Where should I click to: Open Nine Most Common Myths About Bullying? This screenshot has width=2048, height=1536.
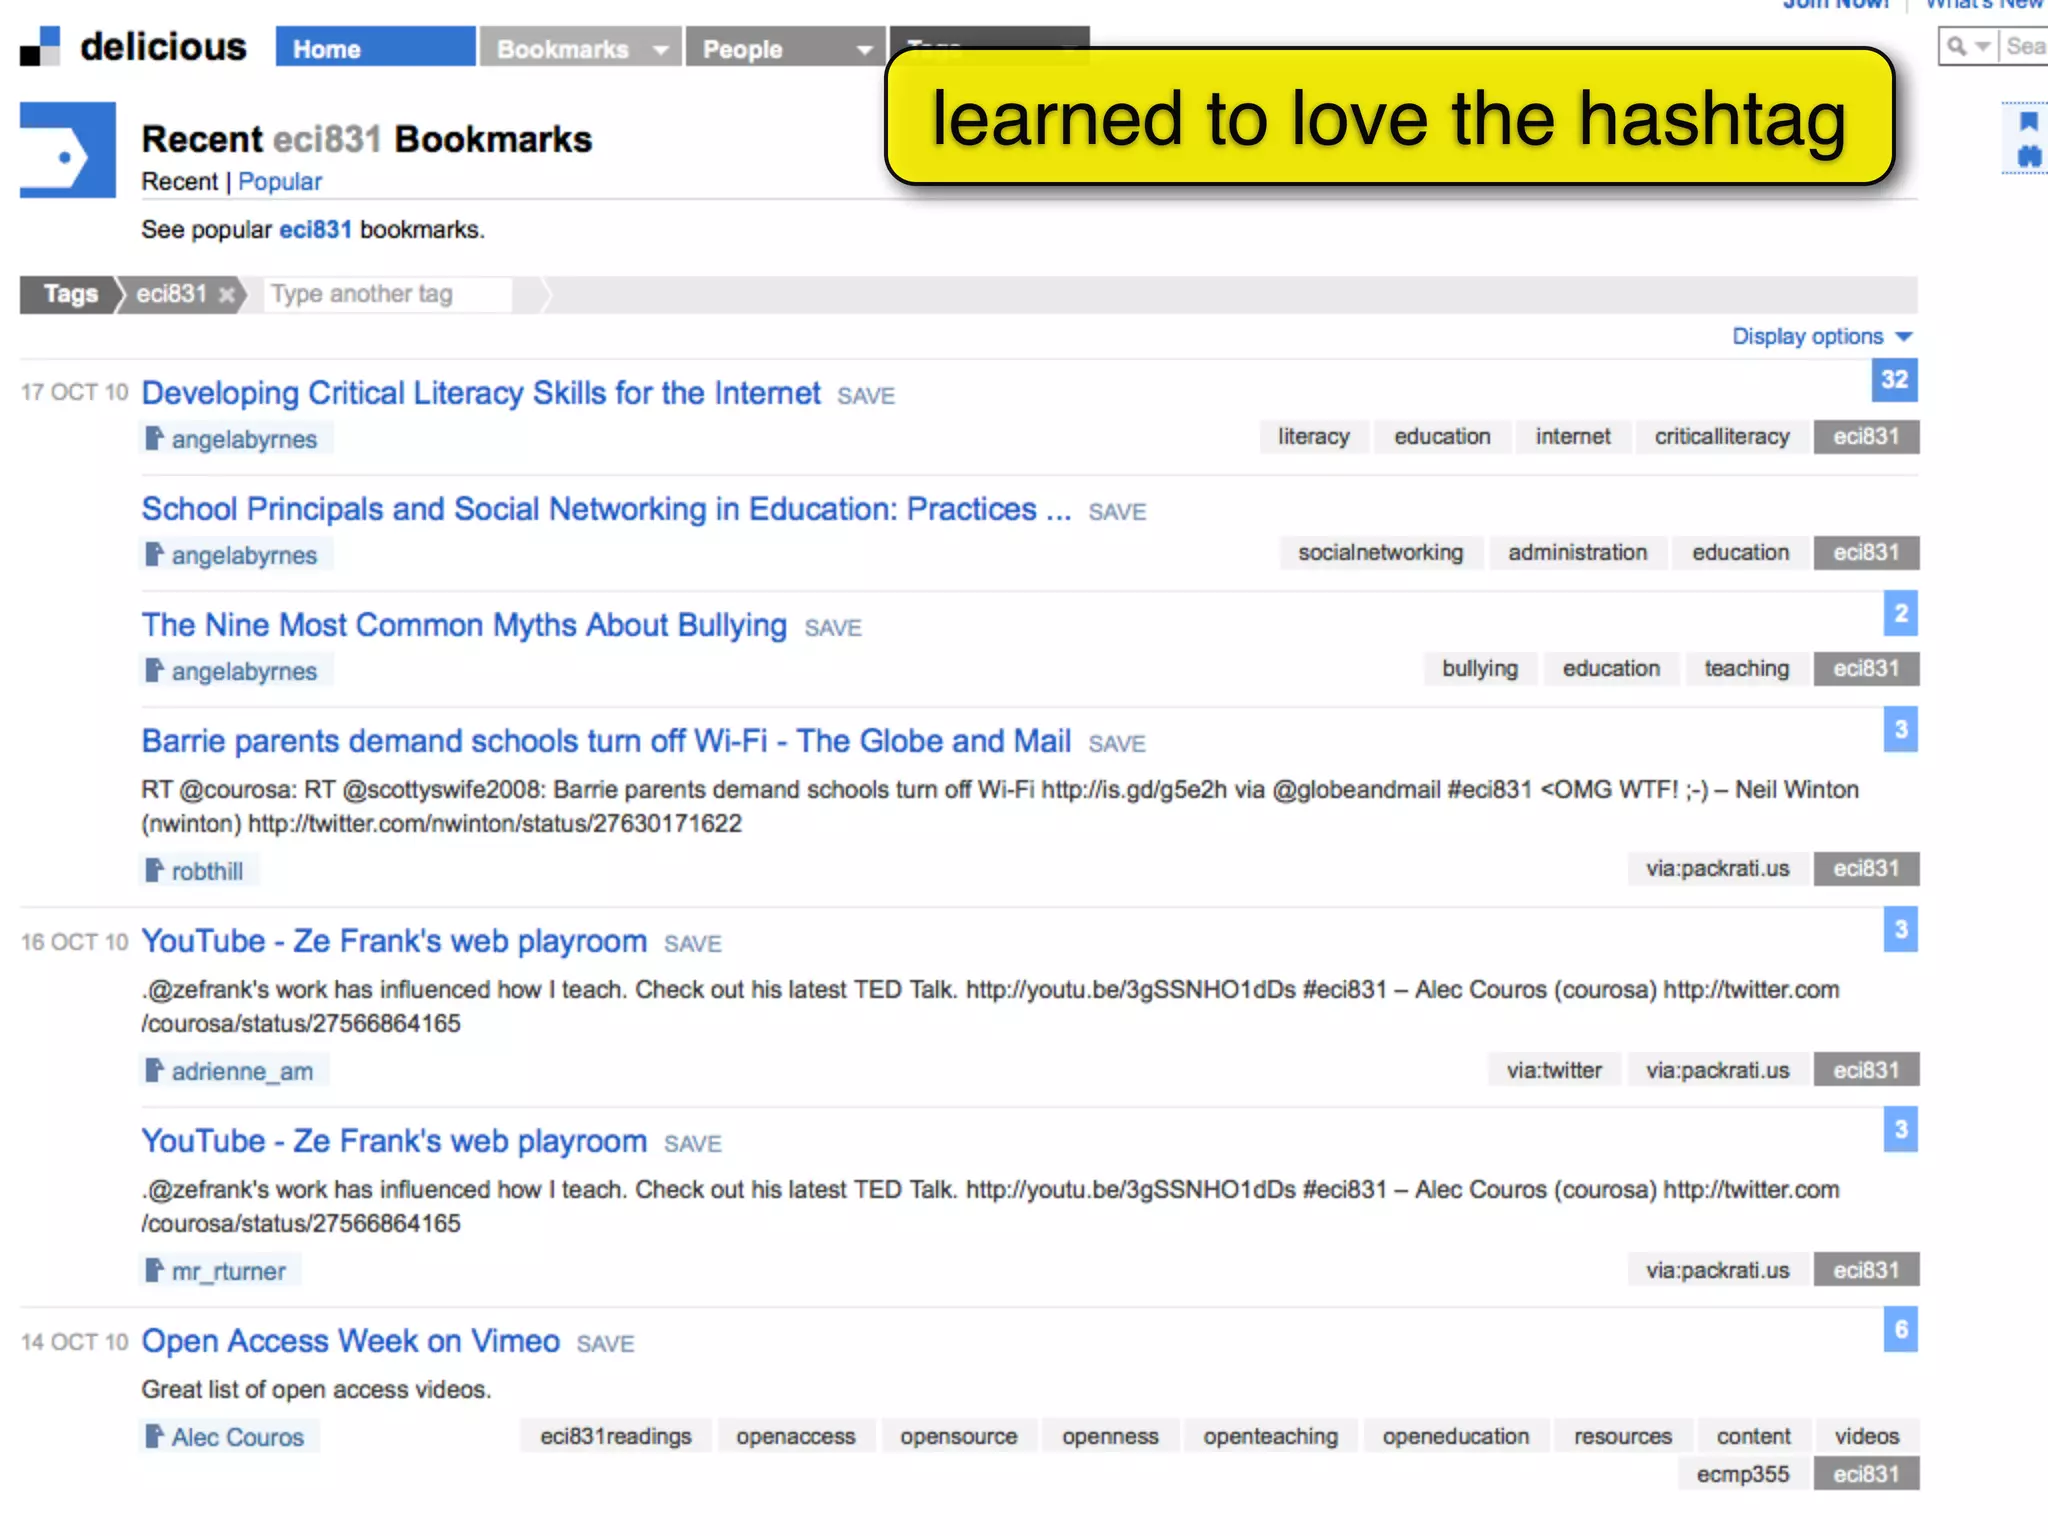464,625
